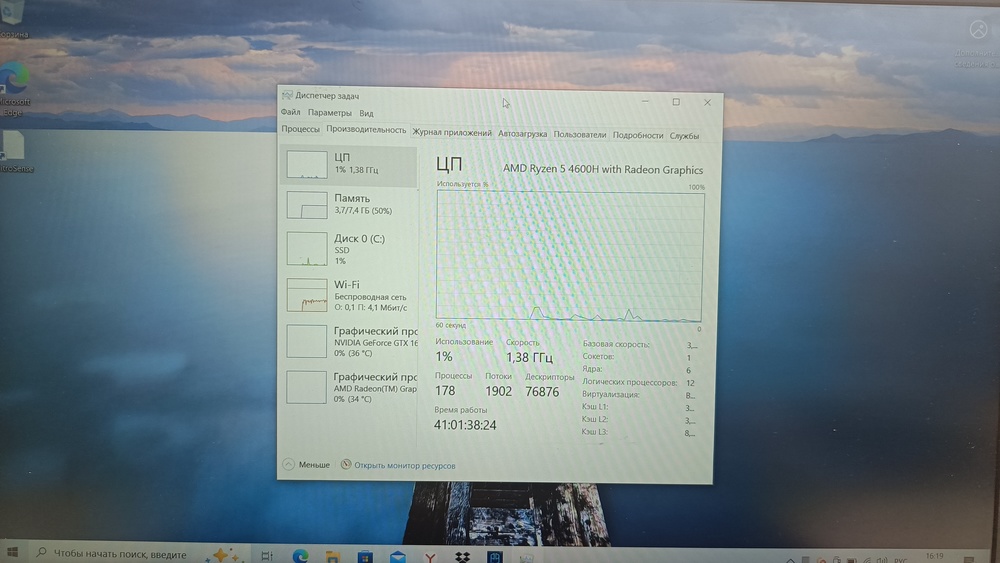Open the Файл menu
This screenshot has height=563, width=1000.
(x=290, y=112)
